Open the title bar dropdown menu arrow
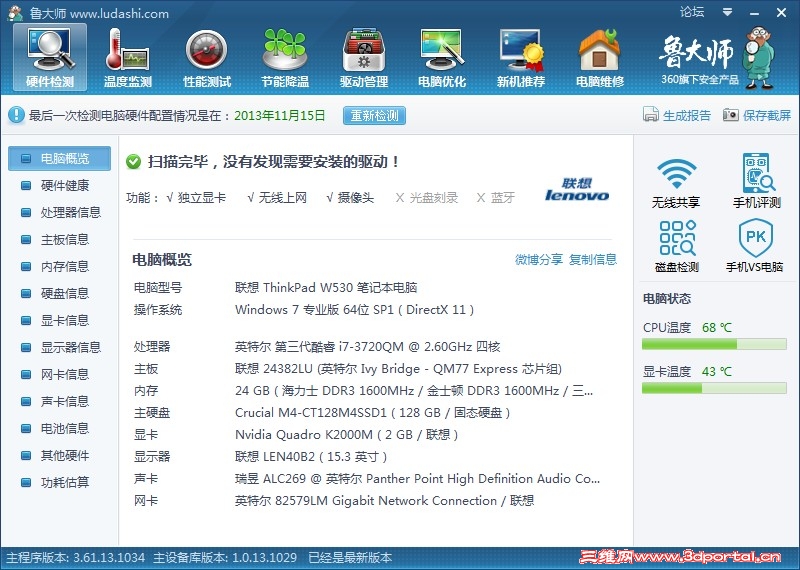 pyautogui.click(x=728, y=12)
